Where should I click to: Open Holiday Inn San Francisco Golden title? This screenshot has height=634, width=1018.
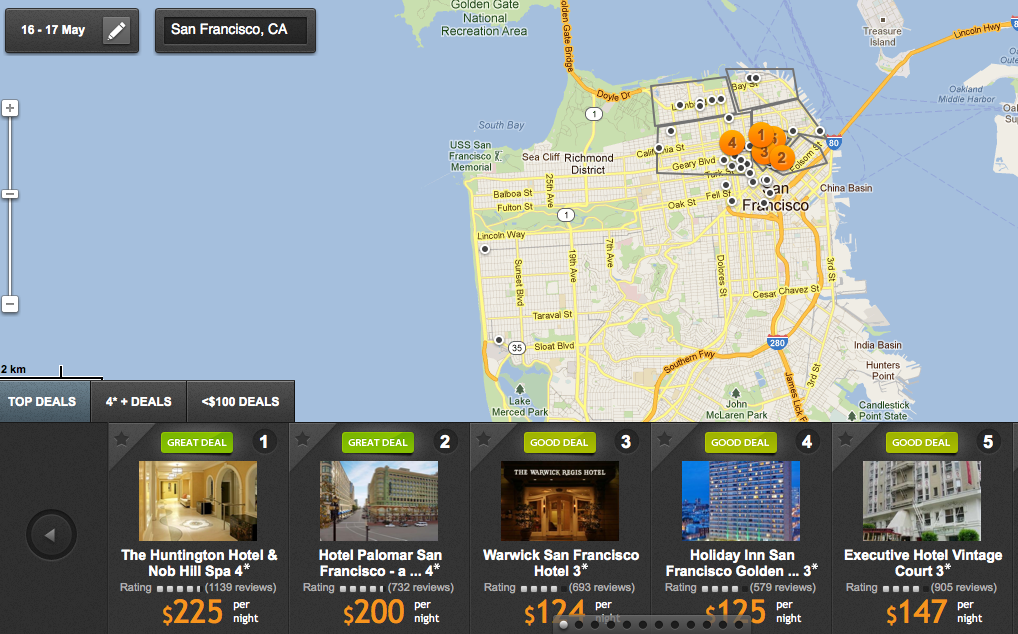coord(742,563)
